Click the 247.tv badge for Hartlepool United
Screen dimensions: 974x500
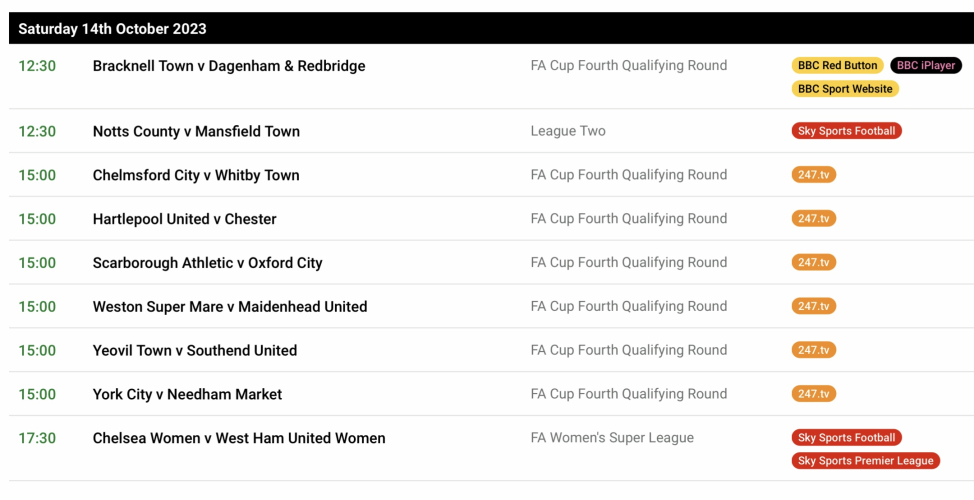[x=813, y=219]
